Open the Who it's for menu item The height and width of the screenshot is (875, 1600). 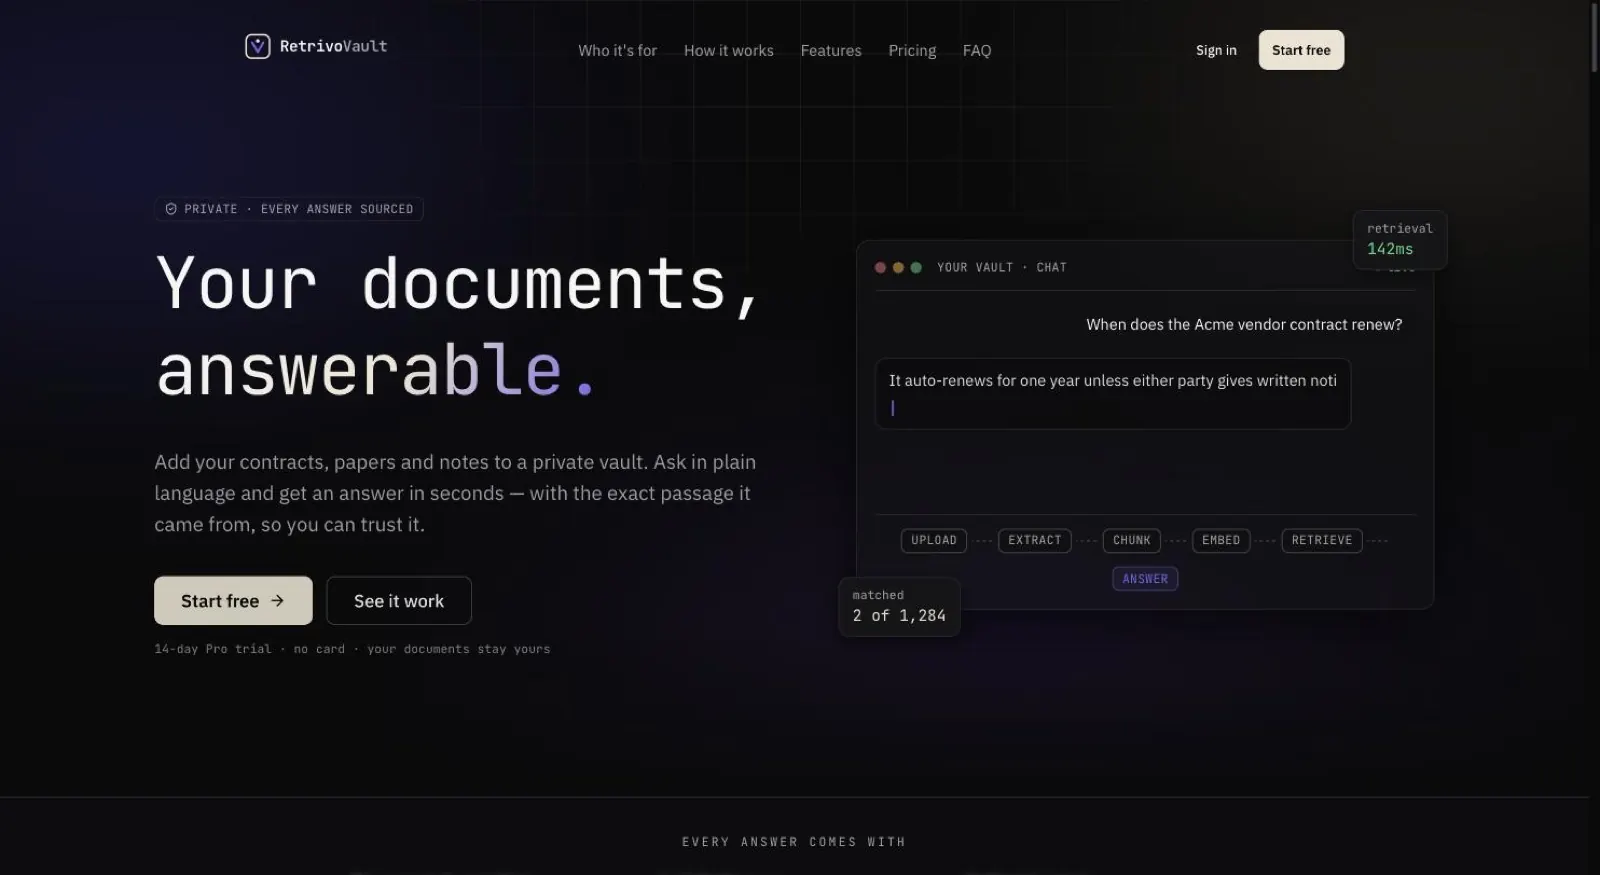pyautogui.click(x=617, y=50)
